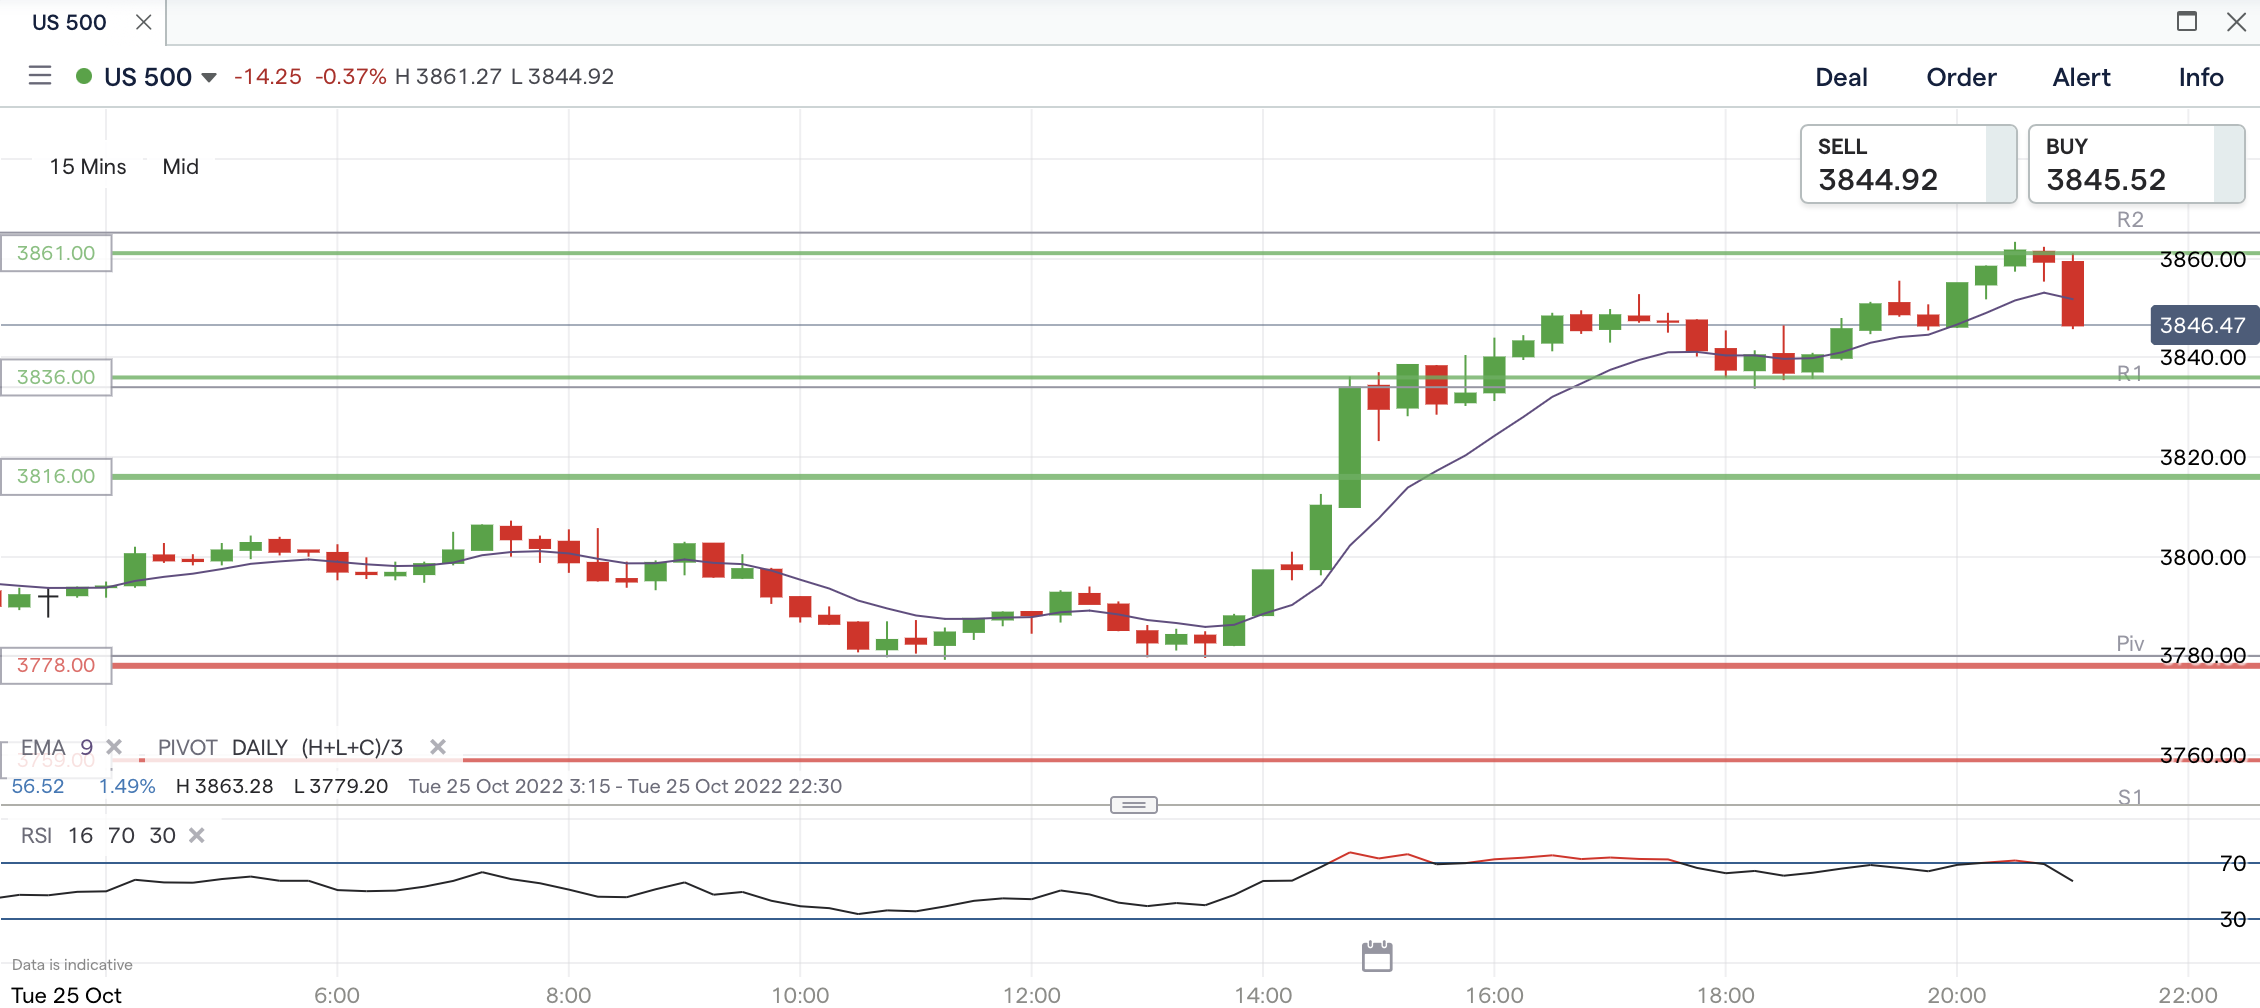
Task: Click the 3820.00 price axis label
Action: coord(2203,457)
